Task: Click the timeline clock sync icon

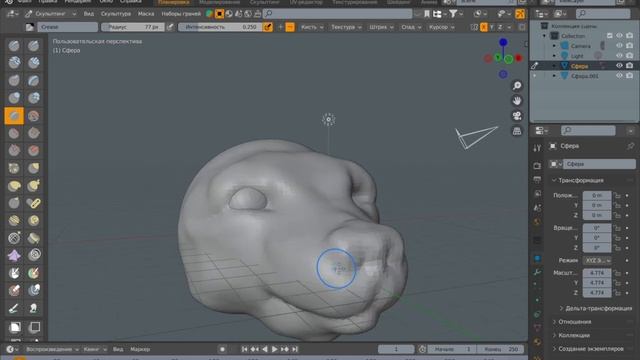Action: 422,349
